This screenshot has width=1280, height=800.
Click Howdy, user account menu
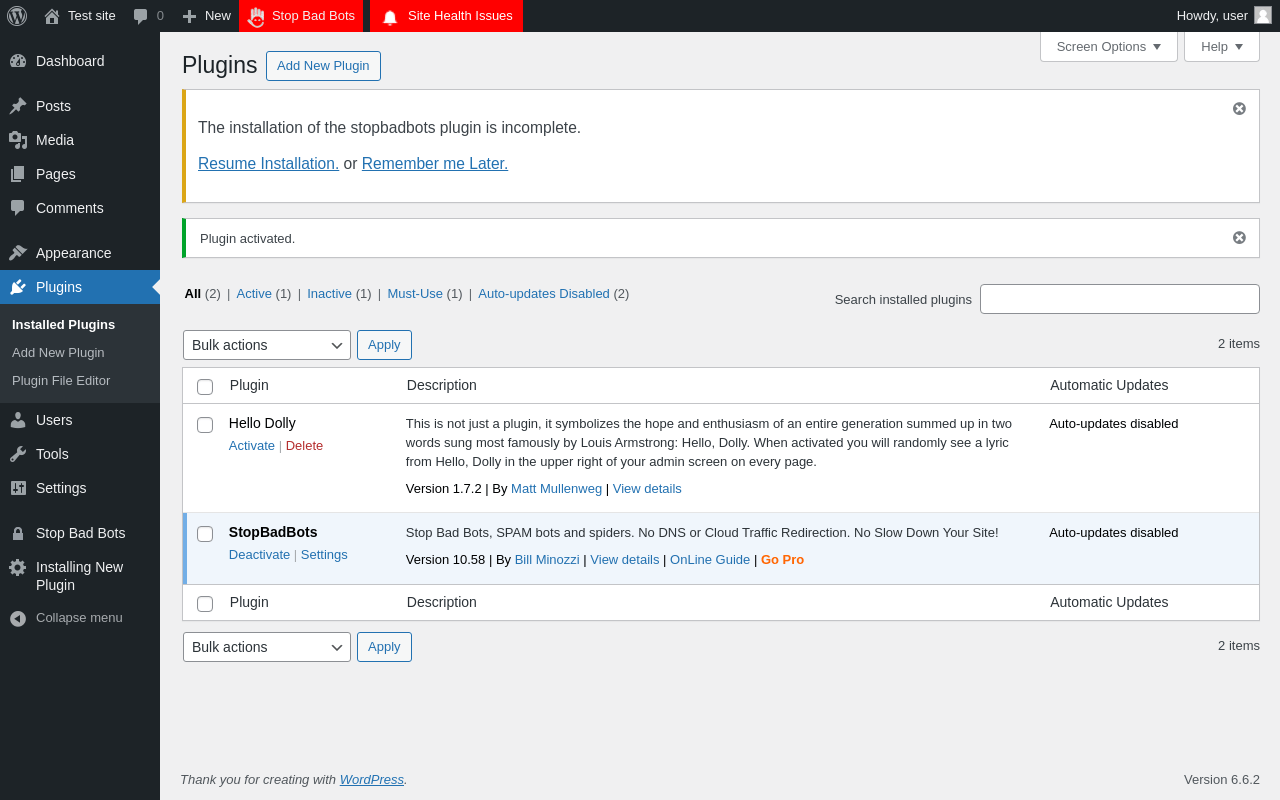pyautogui.click(x=1224, y=16)
